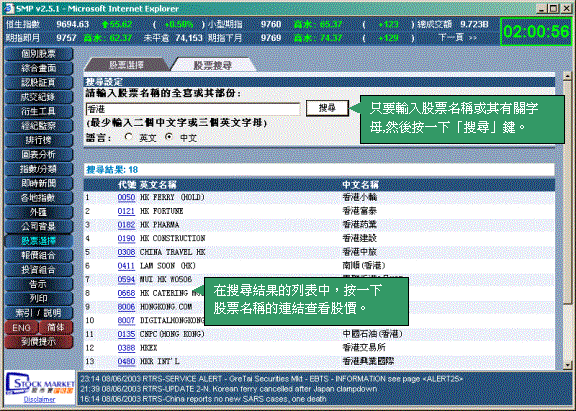Click HK FERRY (HOLD) name
576x411 pixels.
pos(172,198)
